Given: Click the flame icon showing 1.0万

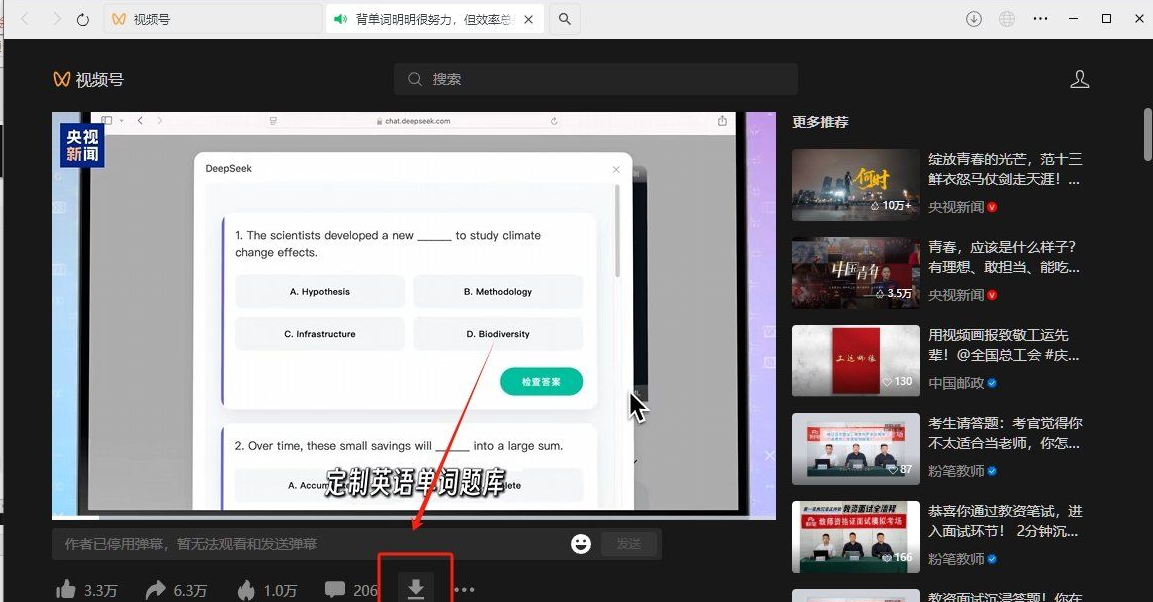Looking at the screenshot, I should click(x=246, y=590).
